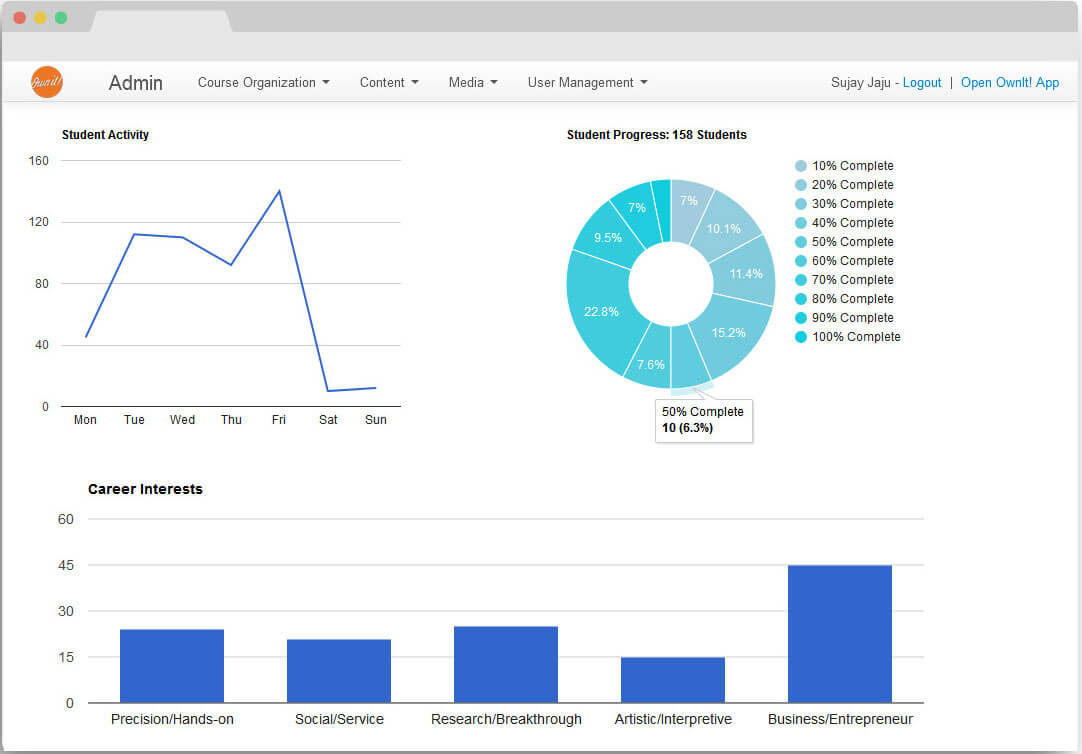Click the Student Progress: 158 Students title
Viewport: 1082px width, 754px height.
tap(656, 135)
